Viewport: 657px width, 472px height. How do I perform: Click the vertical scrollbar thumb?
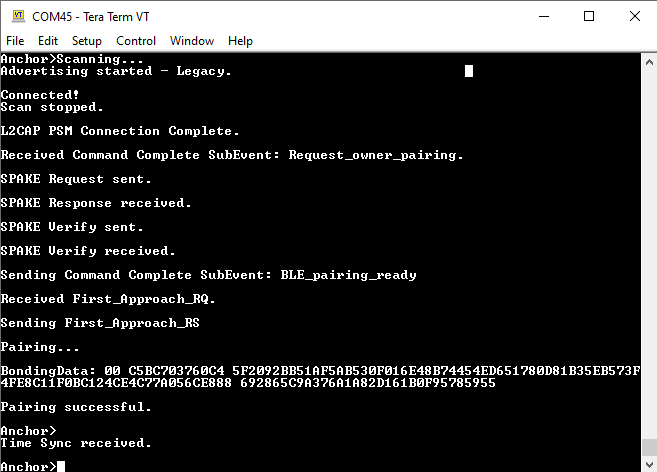[648, 444]
